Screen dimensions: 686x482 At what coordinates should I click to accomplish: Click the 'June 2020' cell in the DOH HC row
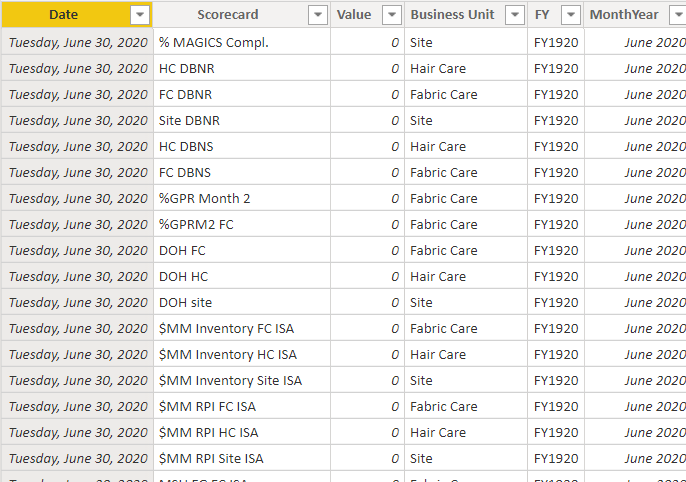pyautogui.click(x=635, y=277)
